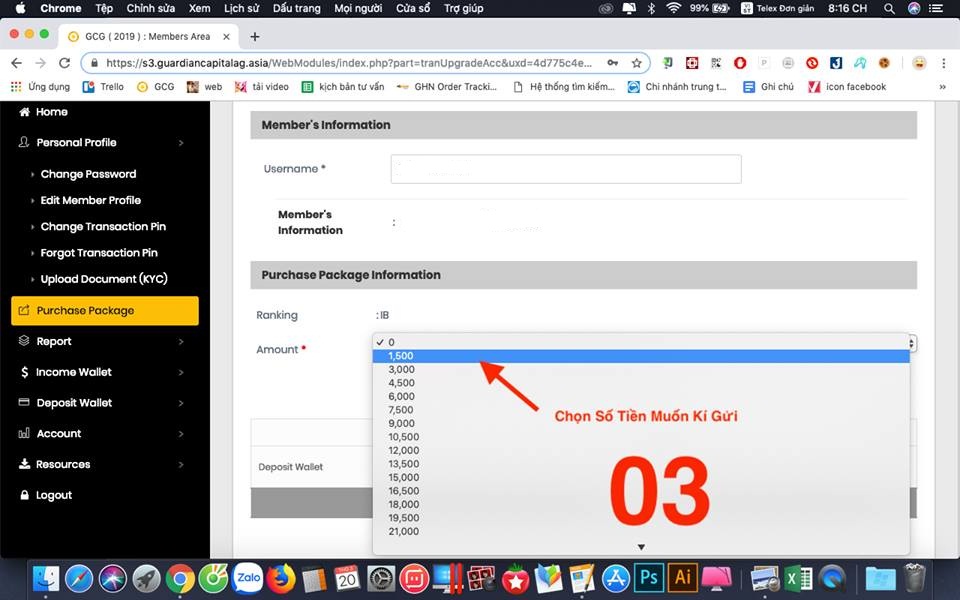The height and width of the screenshot is (600, 960).
Task: Open a new browser tab
Action: click(255, 37)
